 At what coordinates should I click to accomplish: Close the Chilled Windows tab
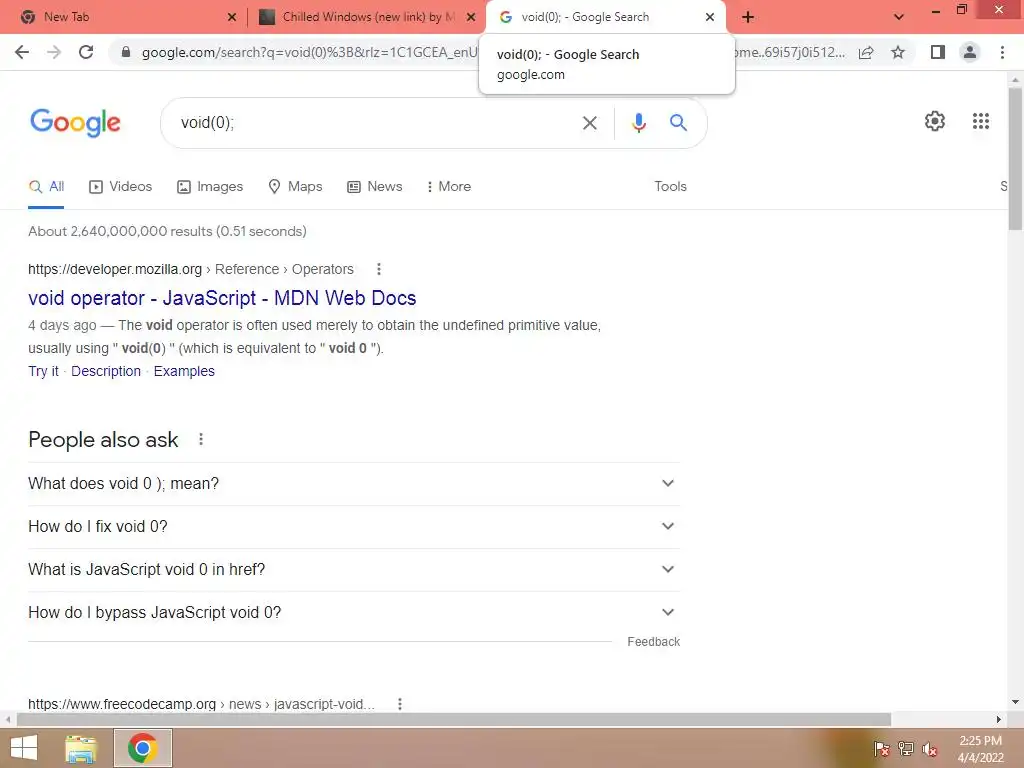(471, 17)
